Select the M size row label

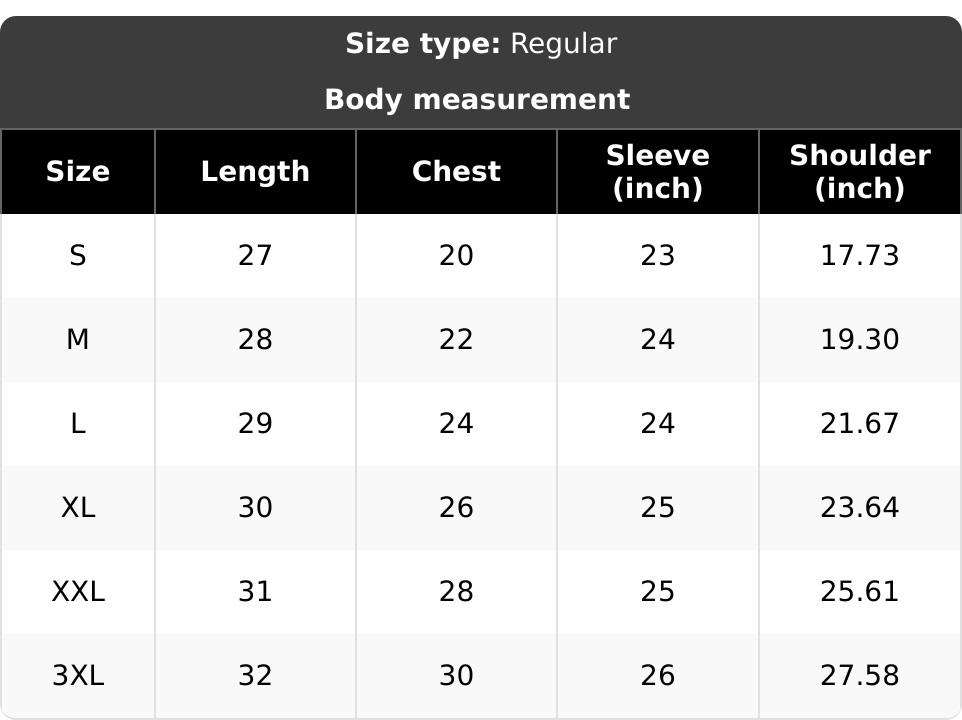pyautogui.click(x=78, y=340)
